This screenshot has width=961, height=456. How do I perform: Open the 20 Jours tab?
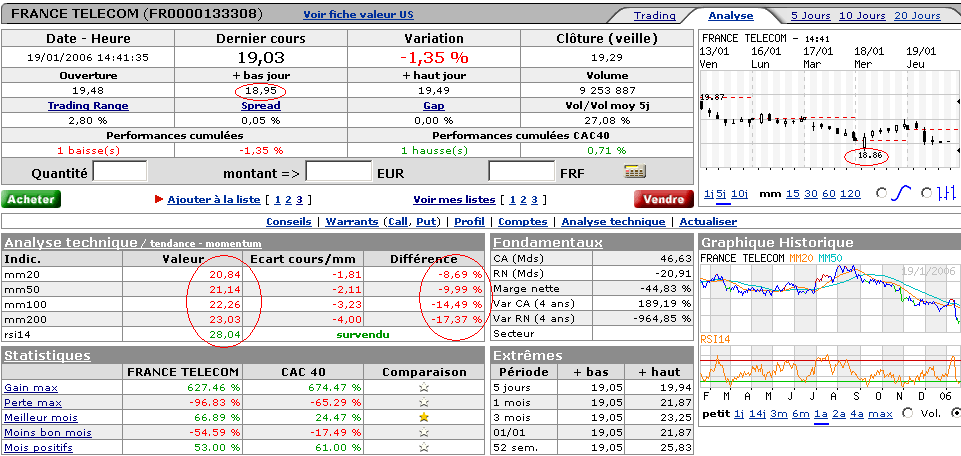pyautogui.click(x=917, y=16)
